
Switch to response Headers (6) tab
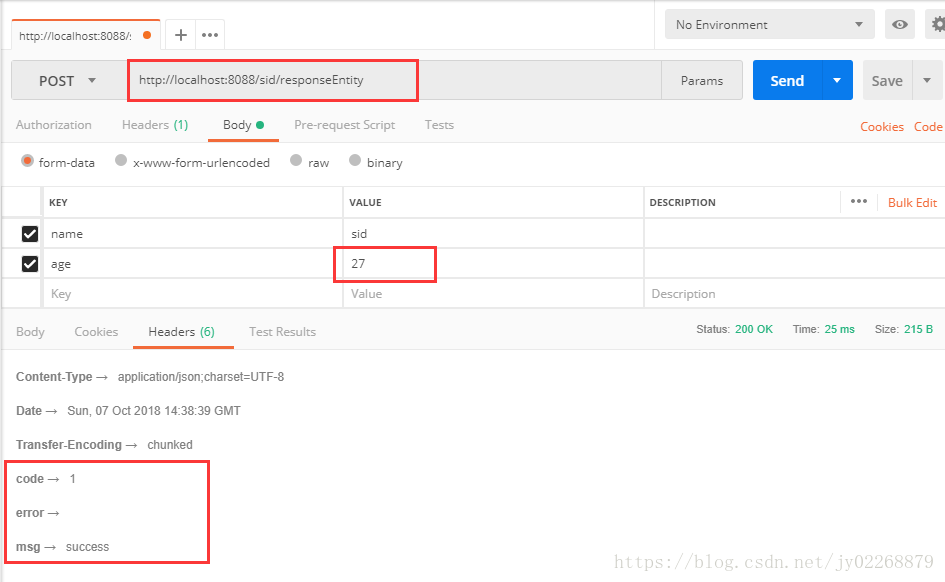(x=181, y=331)
